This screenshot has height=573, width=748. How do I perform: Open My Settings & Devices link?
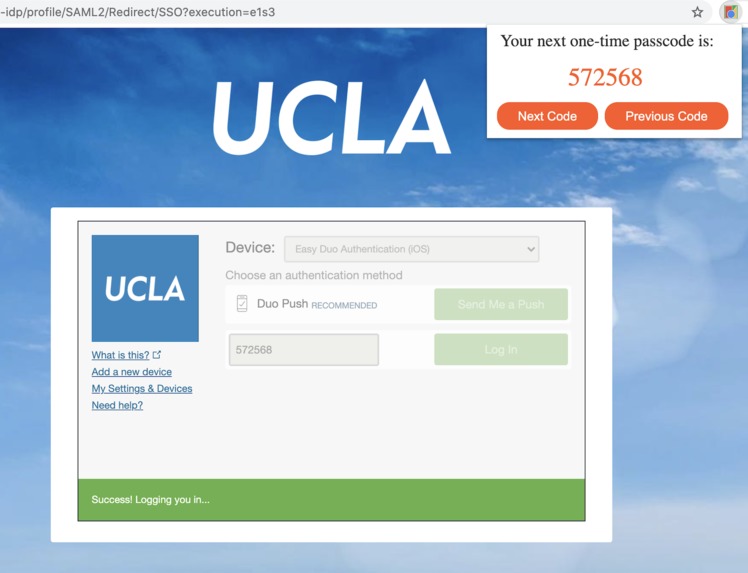[x=142, y=388]
